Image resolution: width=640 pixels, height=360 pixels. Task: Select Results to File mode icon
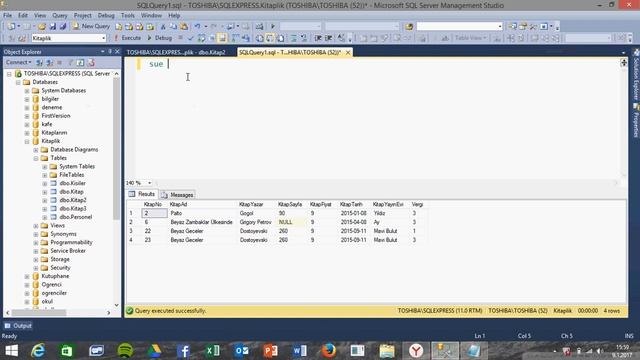coord(281,38)
